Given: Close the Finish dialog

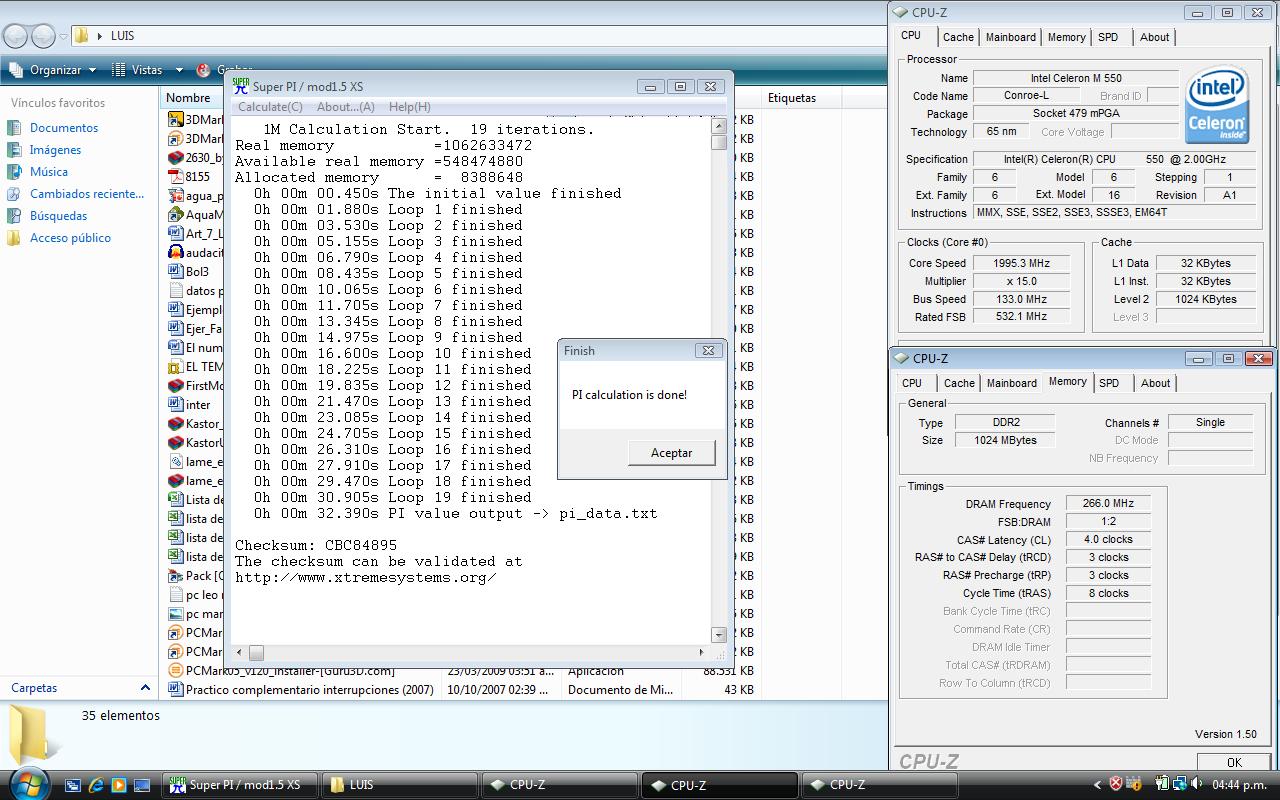Looking at the screenshot, I should point(708,351).
